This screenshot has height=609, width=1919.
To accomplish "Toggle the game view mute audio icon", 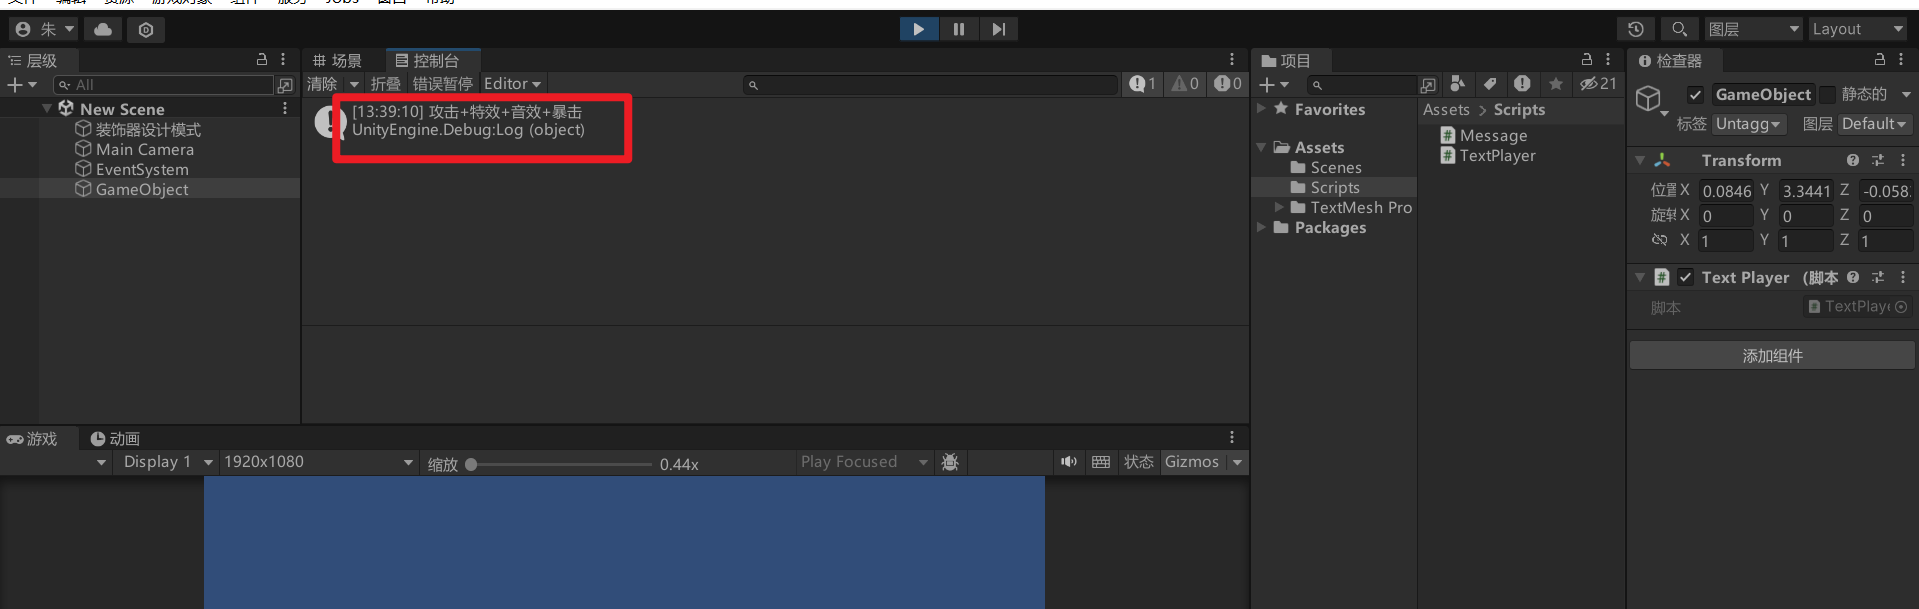I will [x=1069, y=462].
